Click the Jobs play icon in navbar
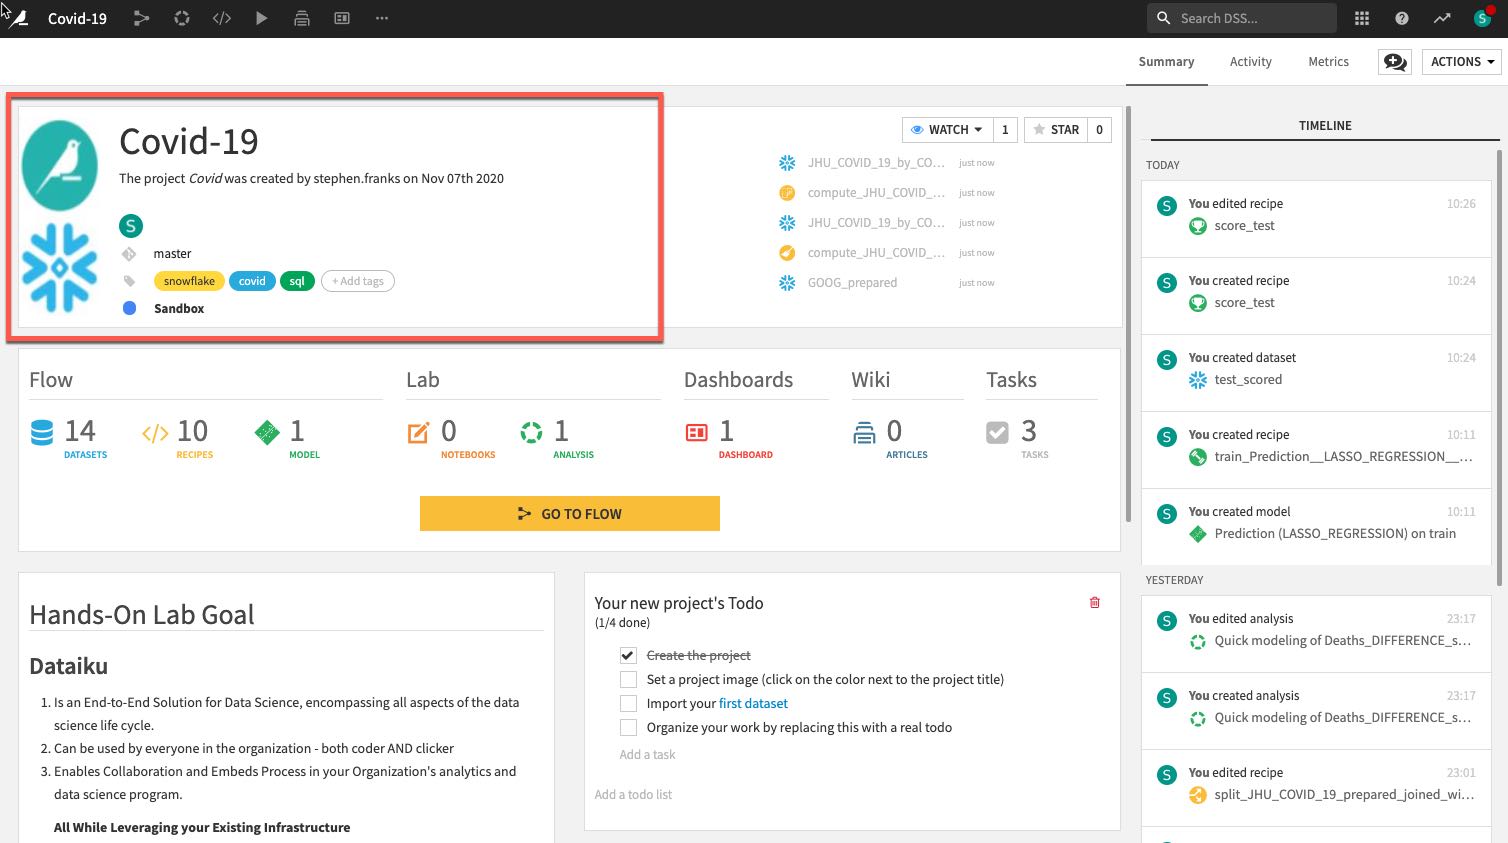This screenshot has width=1508, height=843. (x=261, y=18)
